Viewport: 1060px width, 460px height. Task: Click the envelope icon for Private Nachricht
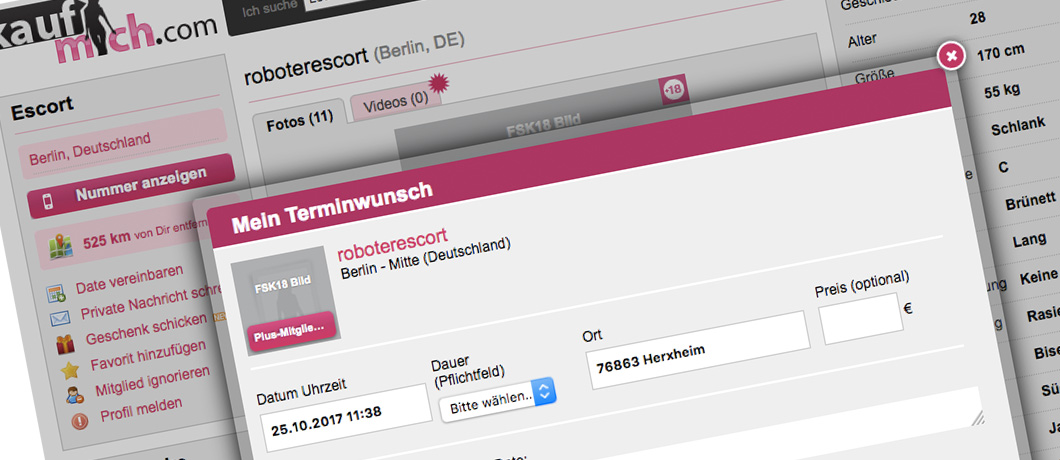coord(60,319)
